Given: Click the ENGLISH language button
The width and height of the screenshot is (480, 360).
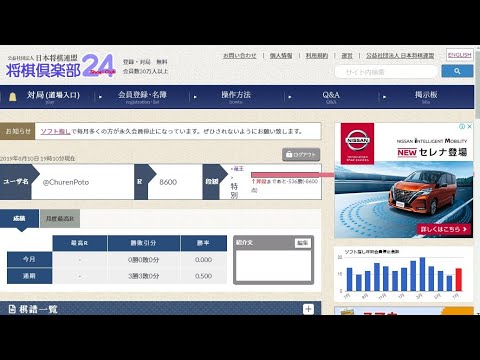Looking at the screenshot, I should (459, 55).
